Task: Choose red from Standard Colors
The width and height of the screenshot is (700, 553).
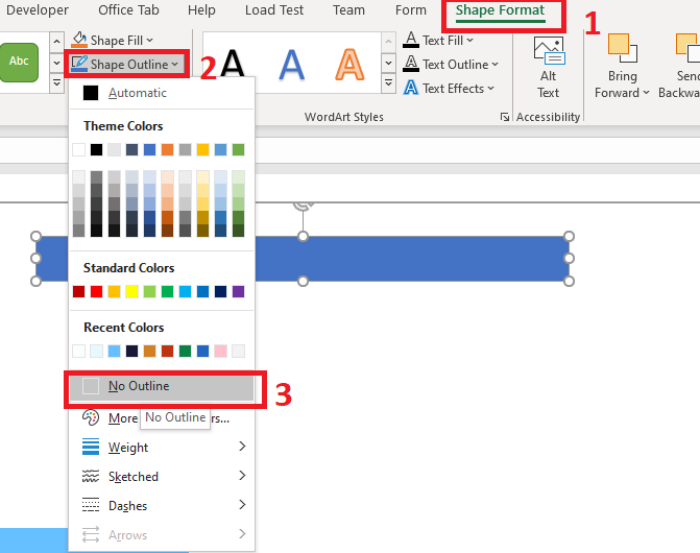Action: 96,292
